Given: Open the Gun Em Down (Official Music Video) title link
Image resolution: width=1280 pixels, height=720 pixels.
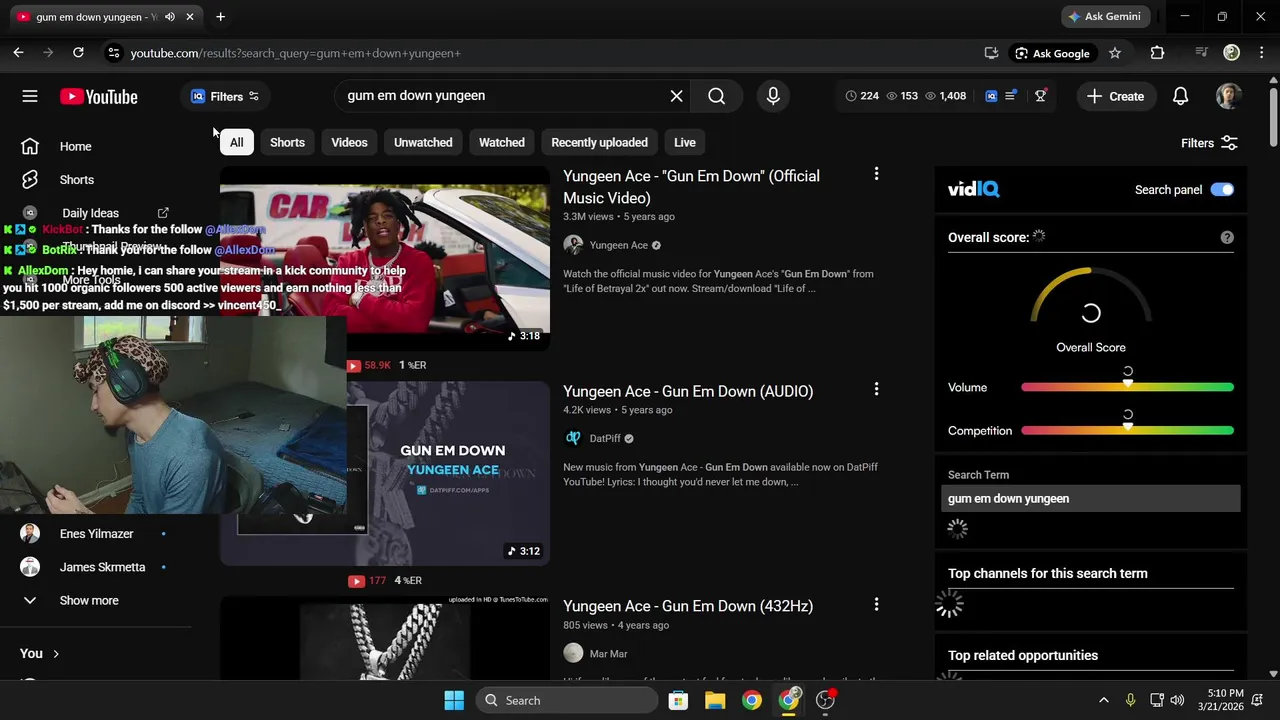Looking at the screenshot, I should 691,187.
